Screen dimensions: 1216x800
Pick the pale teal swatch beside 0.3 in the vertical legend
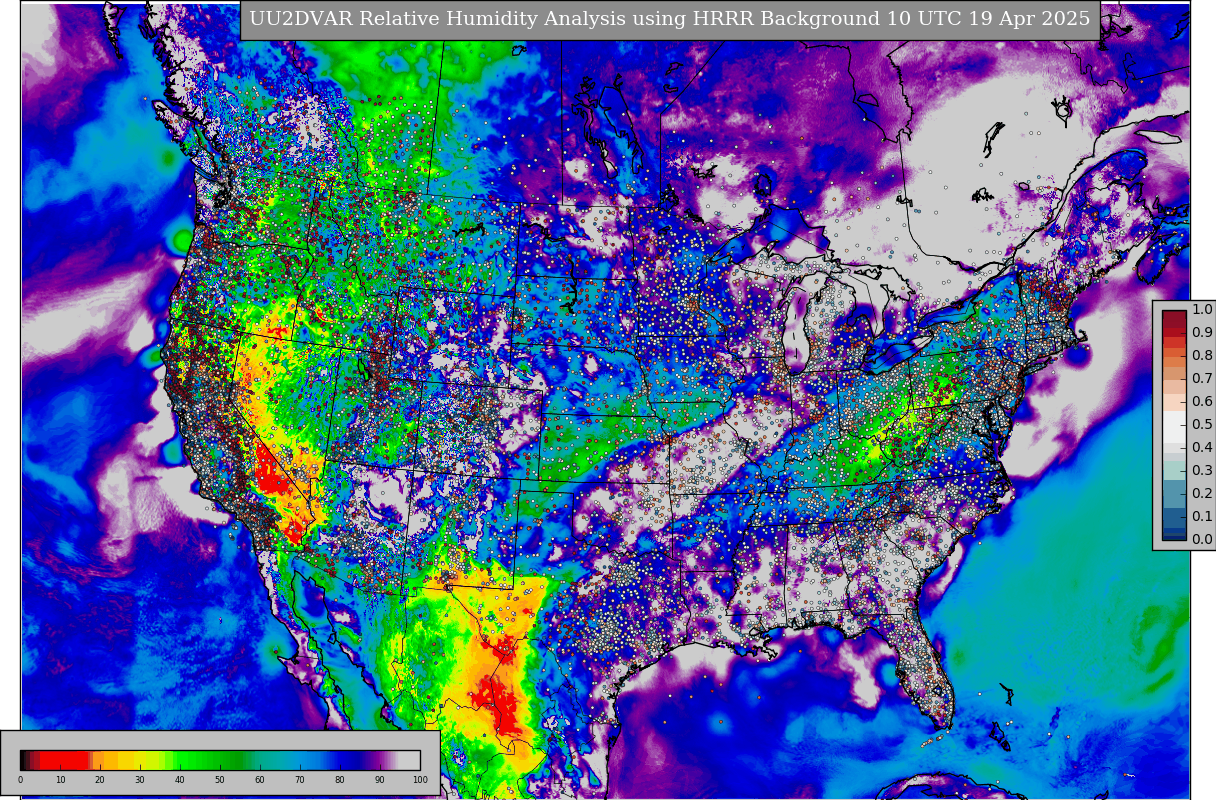pos(1174,470)
